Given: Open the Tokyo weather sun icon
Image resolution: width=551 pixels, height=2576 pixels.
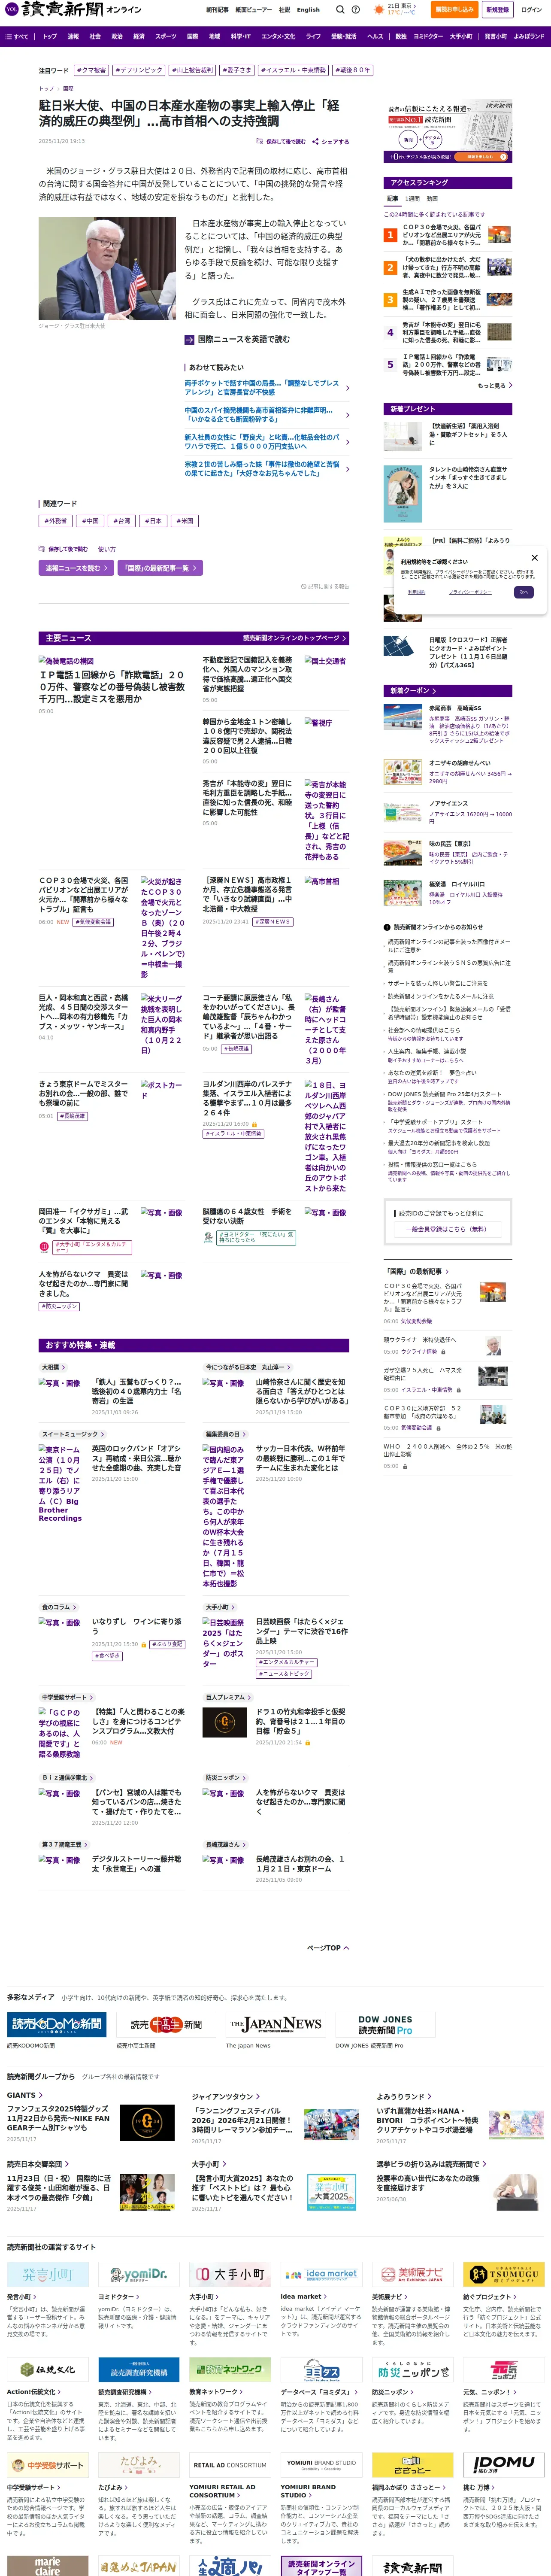Looking at the screenshot, I should coord(379,9).
